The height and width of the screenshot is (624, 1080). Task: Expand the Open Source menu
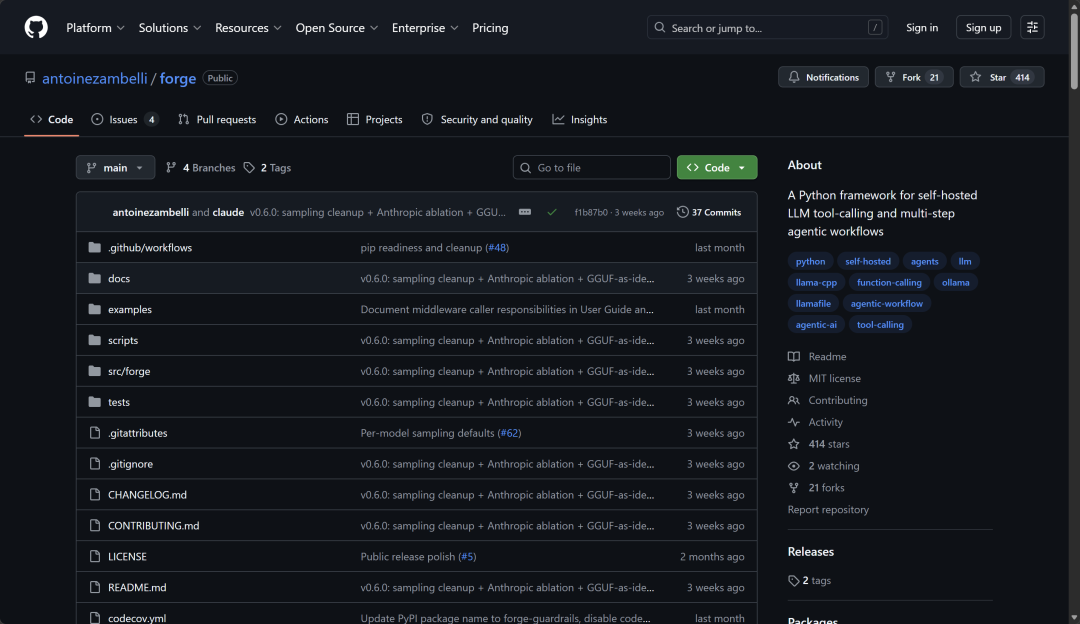pos(337,28)
